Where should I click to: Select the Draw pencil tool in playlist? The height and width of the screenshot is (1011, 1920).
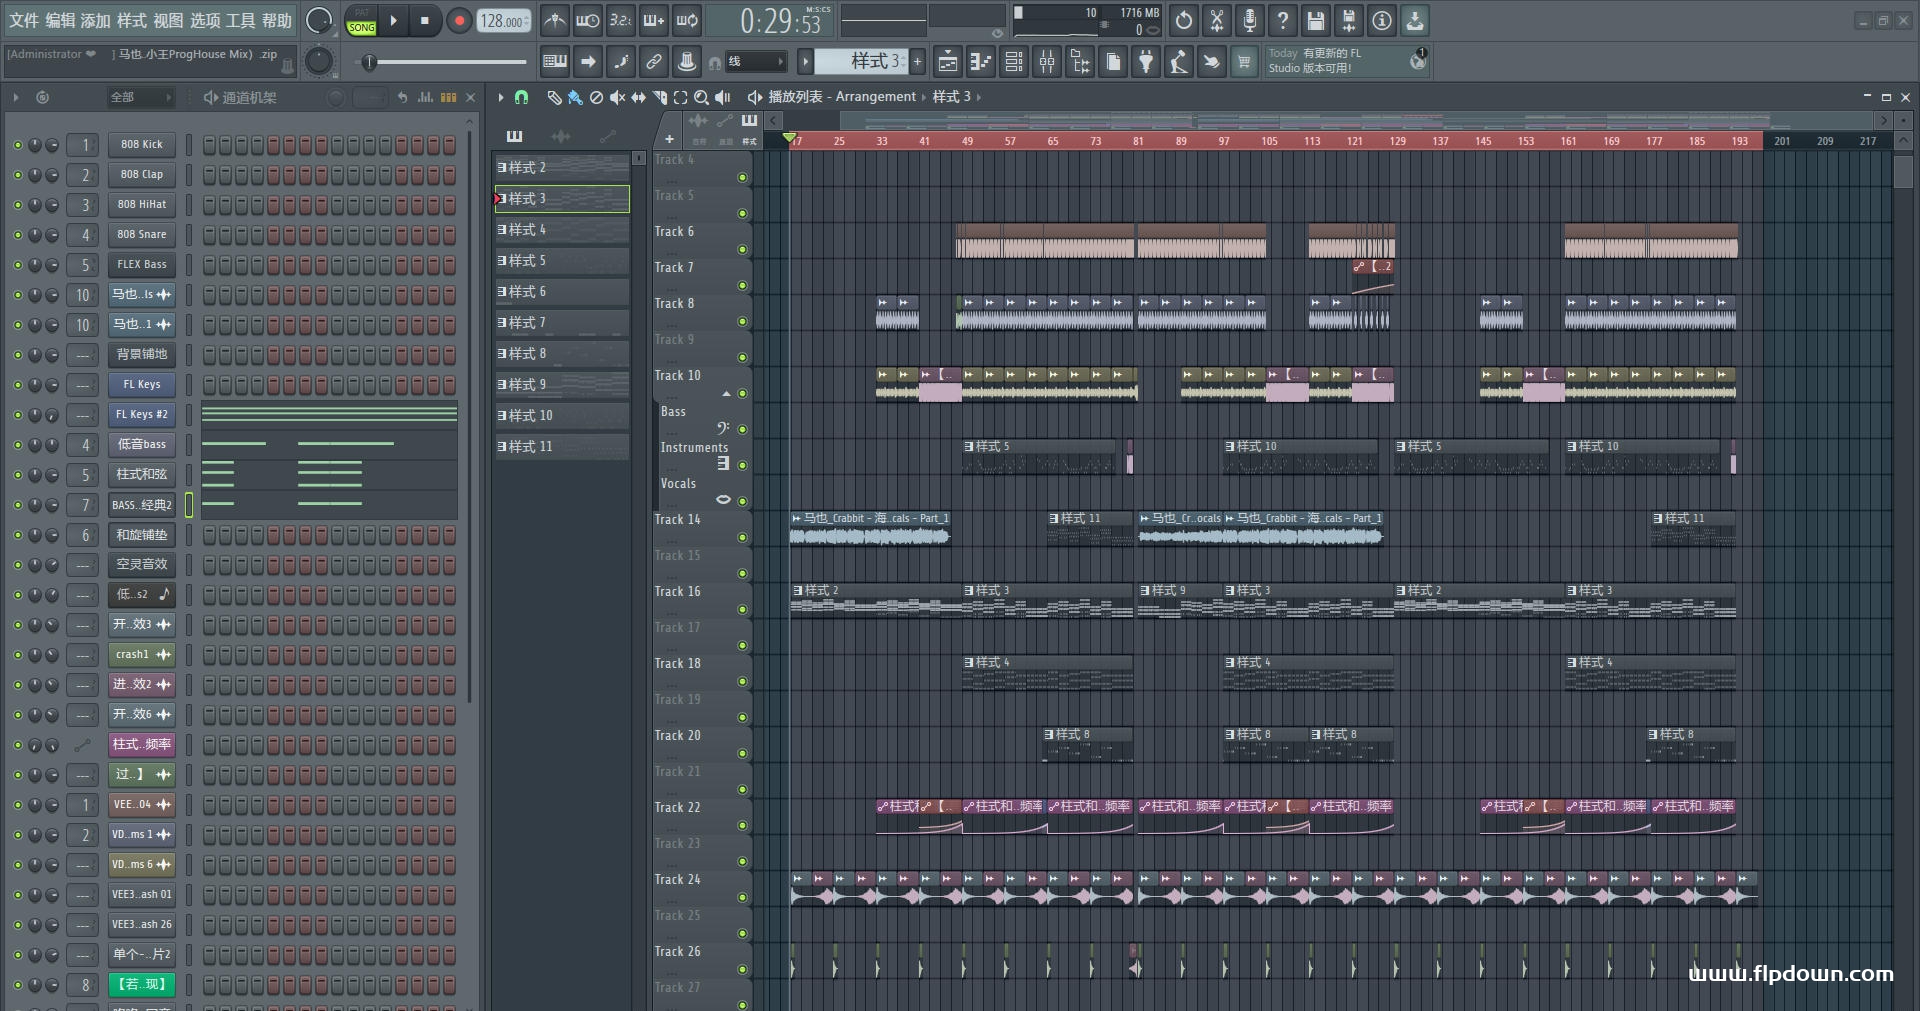(554, 97)
